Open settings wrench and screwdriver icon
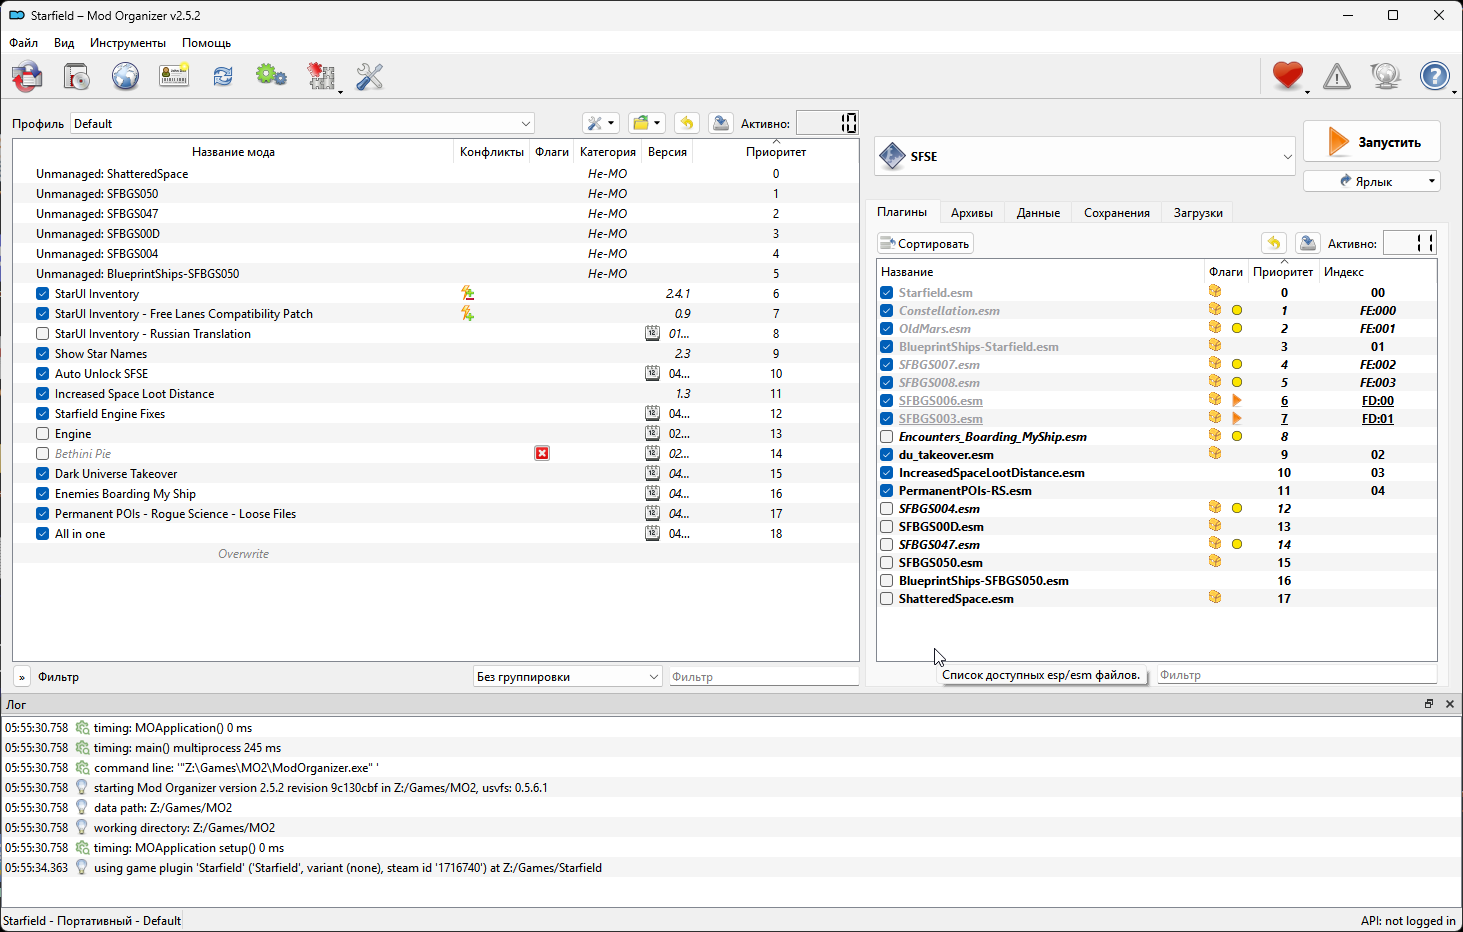Viewport: 1463px width, 932px height. pyautogui.click(x=369, y=77)
